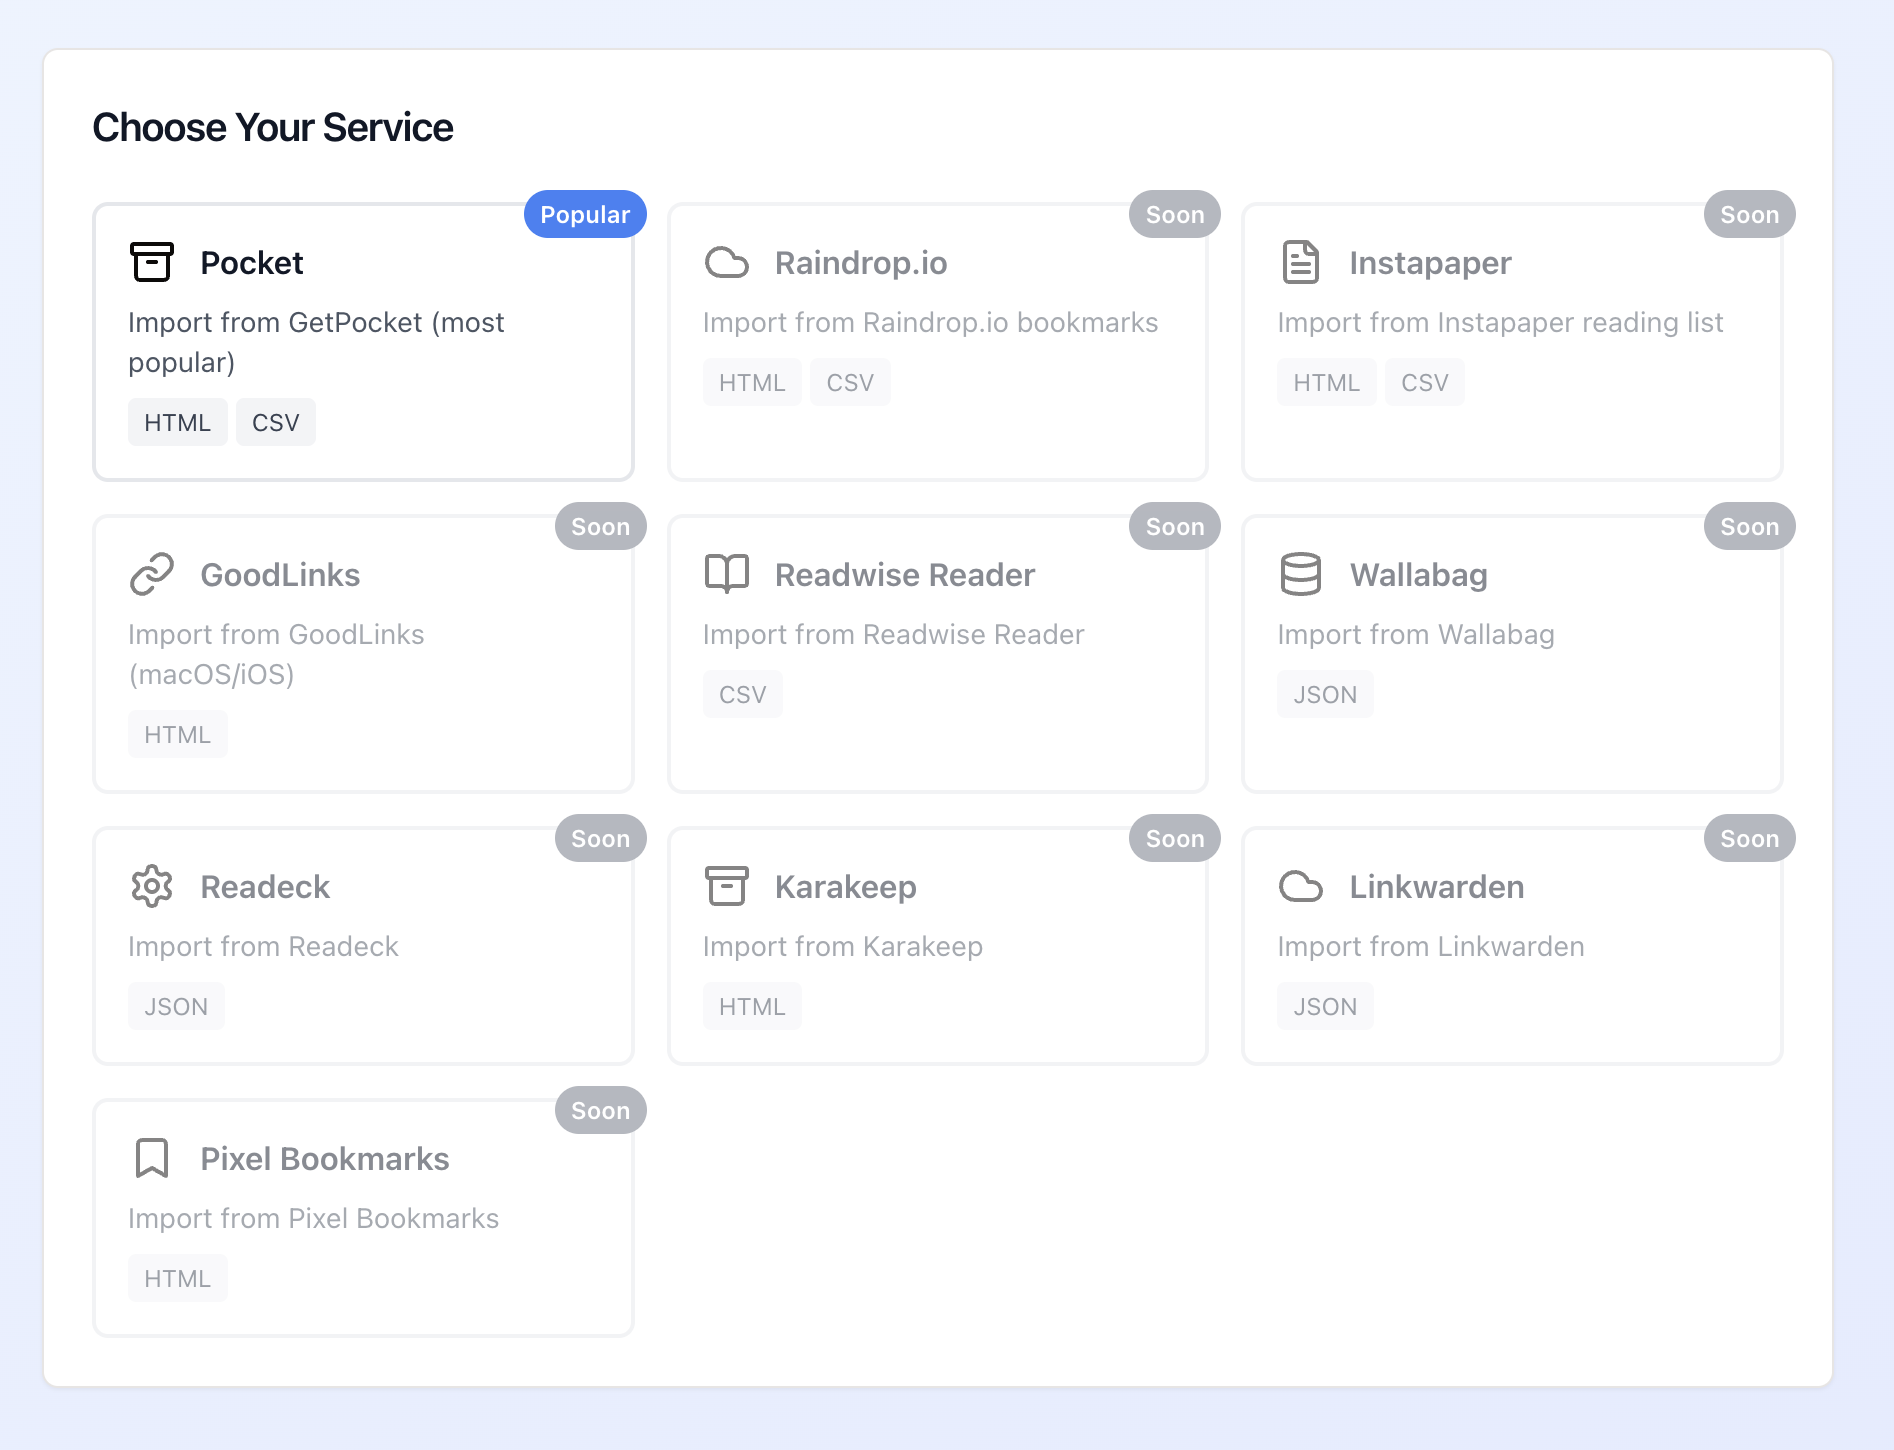The height and width of the screenshot is (1450, 1894).
Task: Click the Readeck gear icon
Action: [152, 886]
